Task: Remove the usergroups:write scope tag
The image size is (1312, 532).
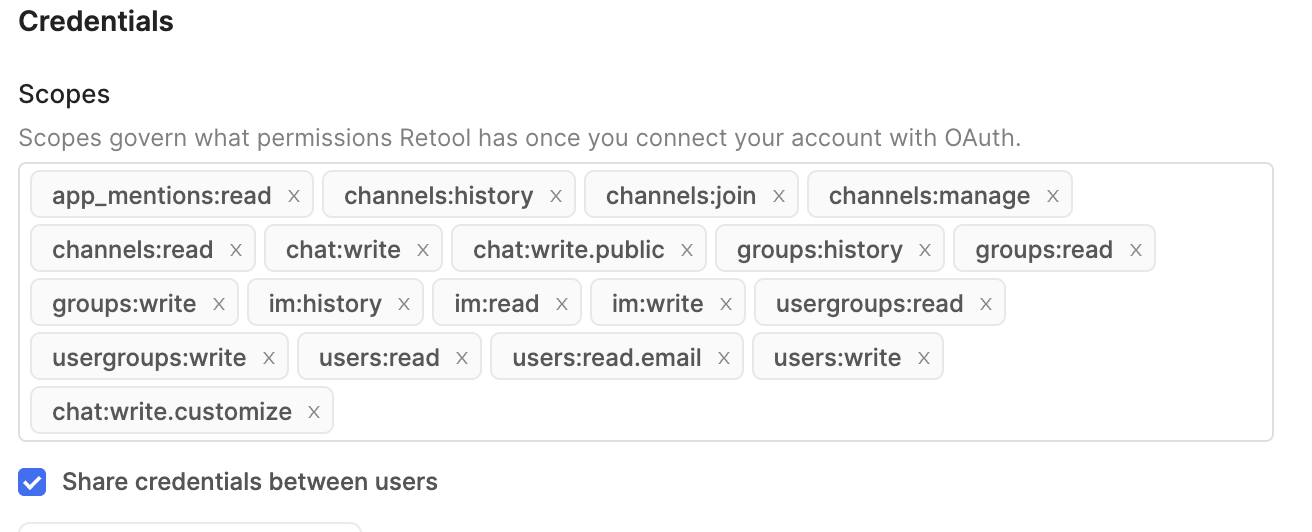Action: 269,358
